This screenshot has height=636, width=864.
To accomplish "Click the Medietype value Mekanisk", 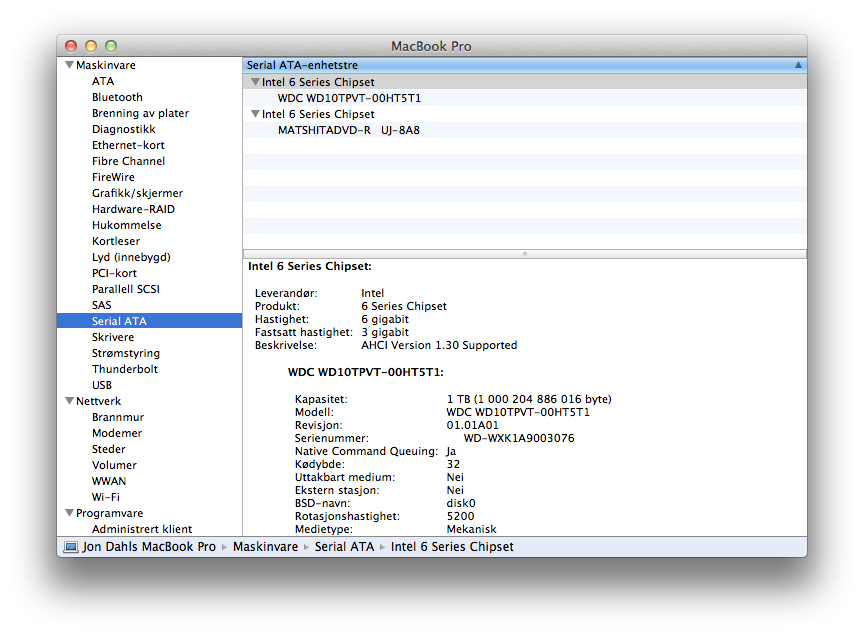I will [x=472, y=529].
